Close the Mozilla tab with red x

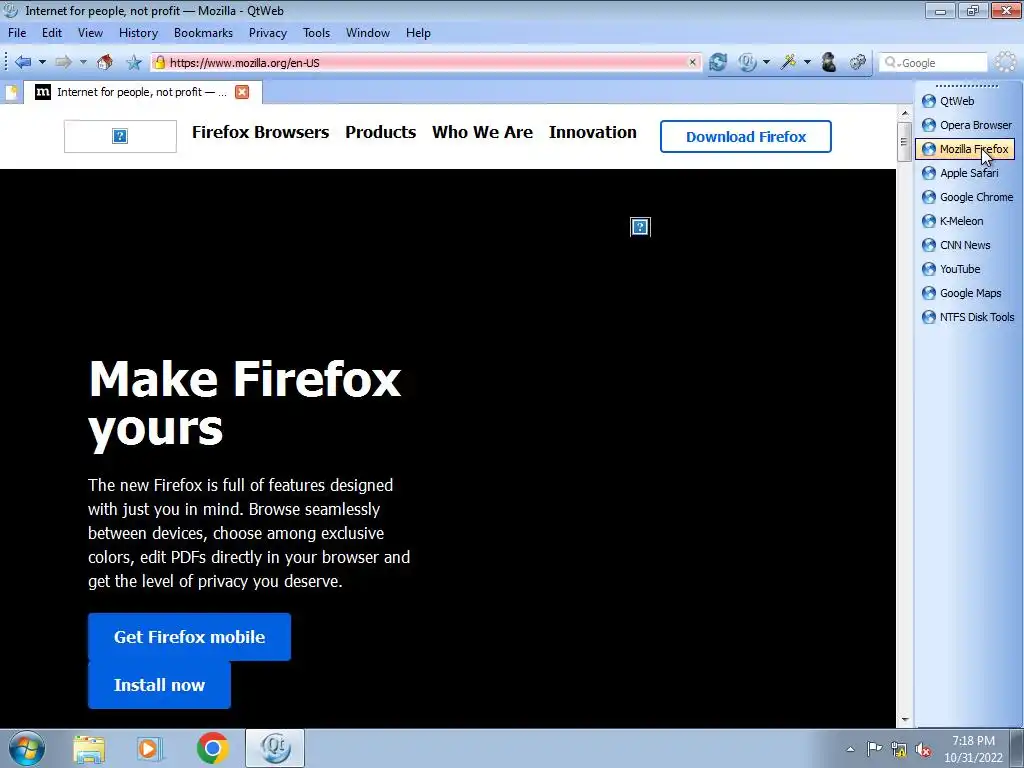point(242,92)
